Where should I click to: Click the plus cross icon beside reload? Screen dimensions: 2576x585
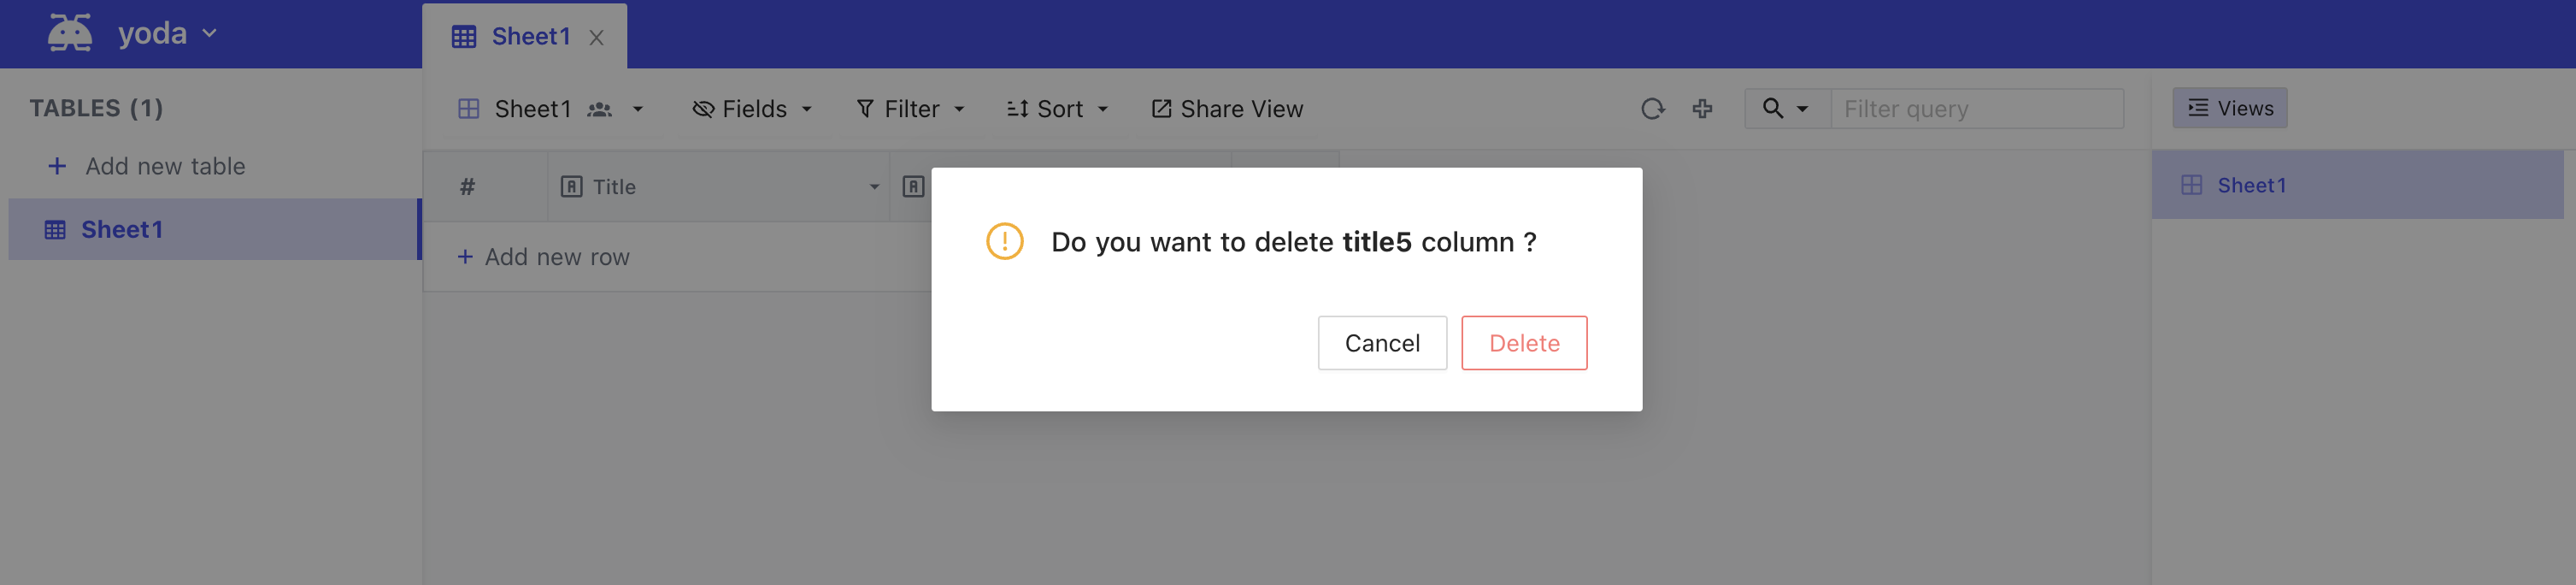click(x=1702, y=109)
